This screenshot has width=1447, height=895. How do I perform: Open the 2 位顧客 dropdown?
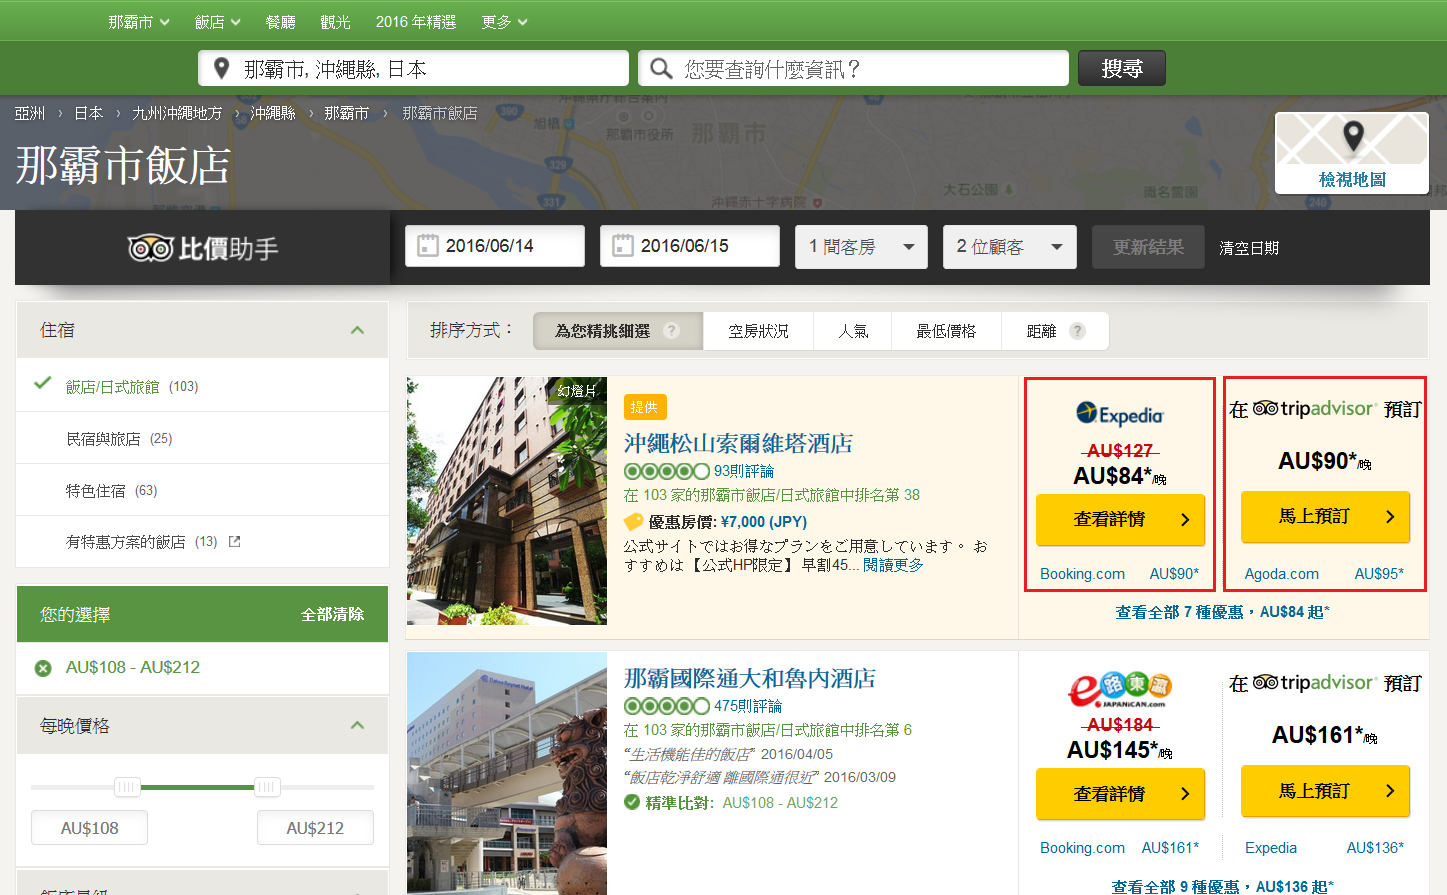(1010, 247)
